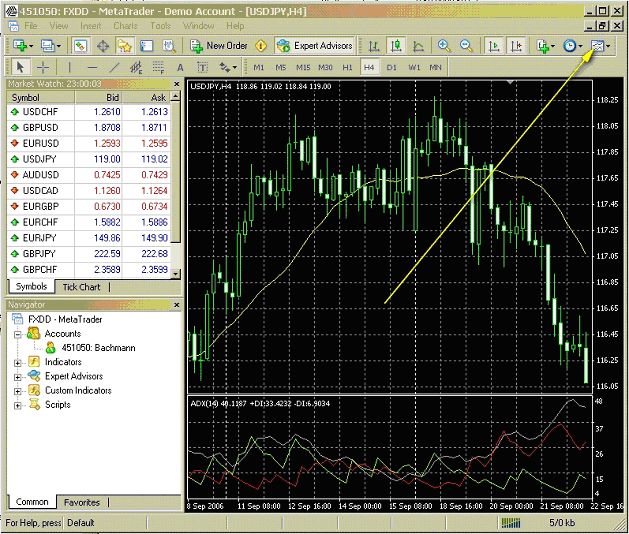Toggle the Navigator panel star button
The height and width of the screenshot is (534, 629).
(x=125, y=46)
